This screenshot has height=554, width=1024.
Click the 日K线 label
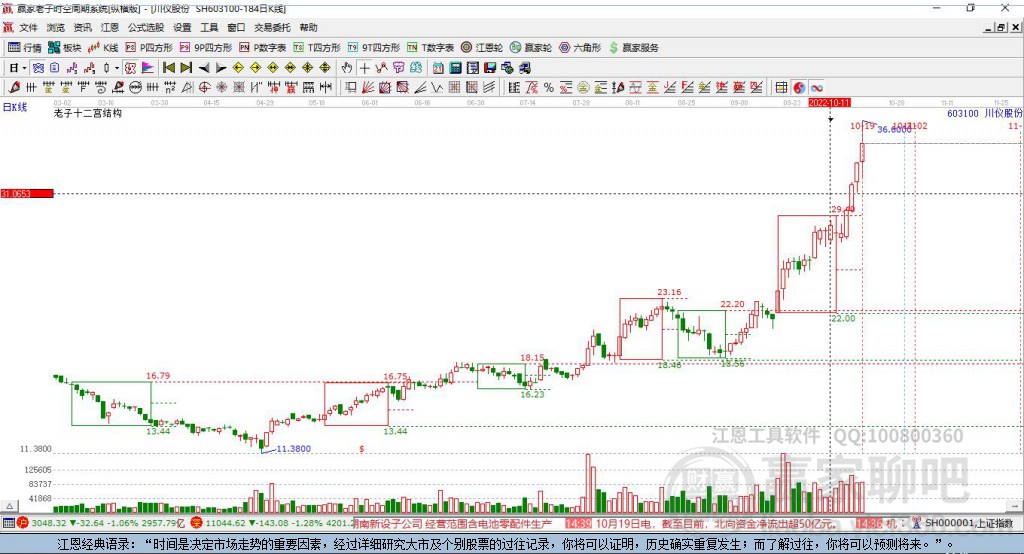[14, 107]
